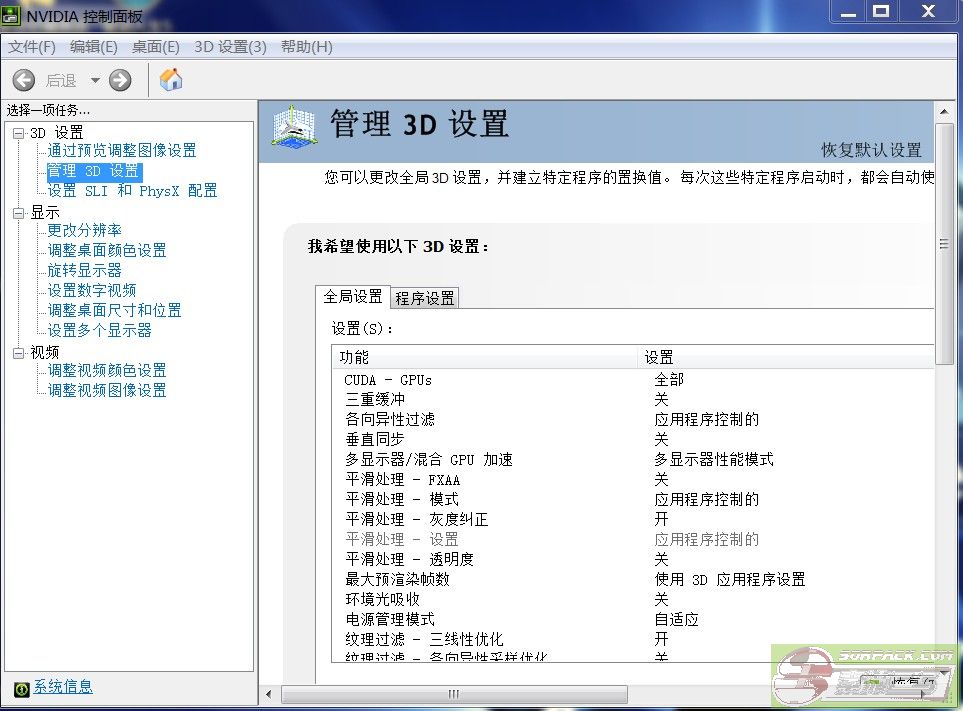Open the 桌面(E) menu

[x=155, y=47]
